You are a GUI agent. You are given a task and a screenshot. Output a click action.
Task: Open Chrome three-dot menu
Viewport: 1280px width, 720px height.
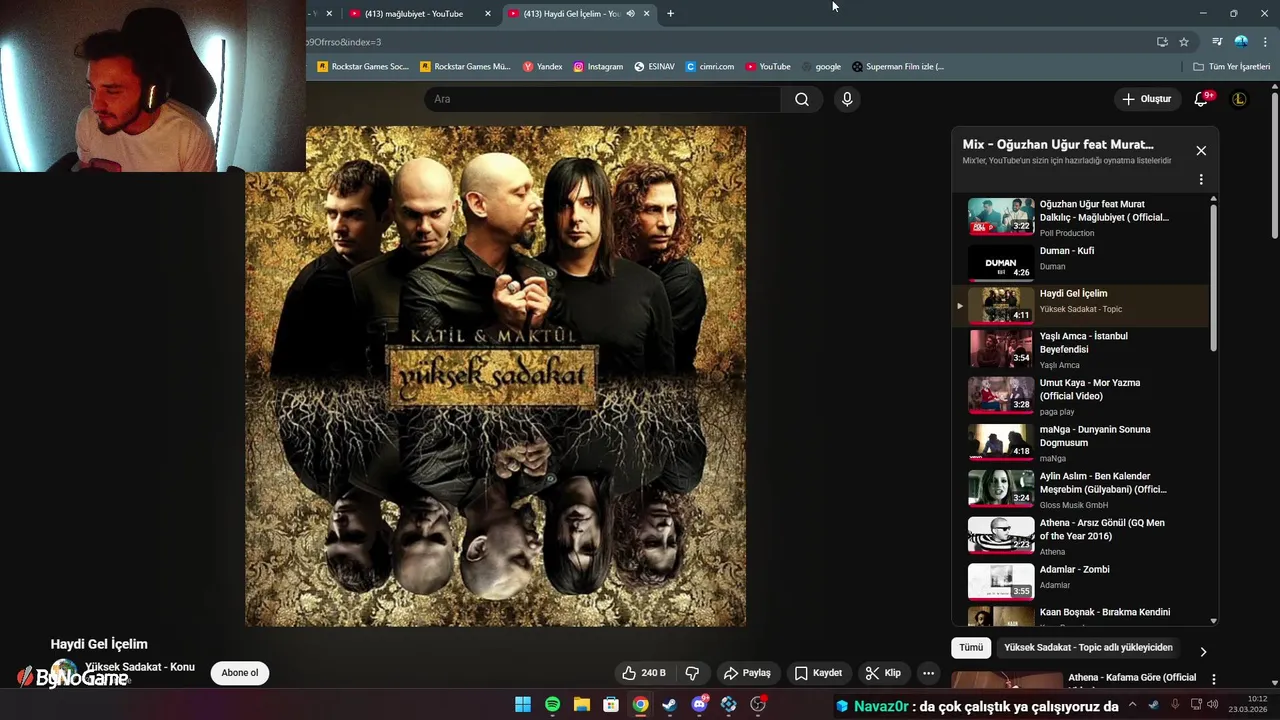click(1265, 42)
